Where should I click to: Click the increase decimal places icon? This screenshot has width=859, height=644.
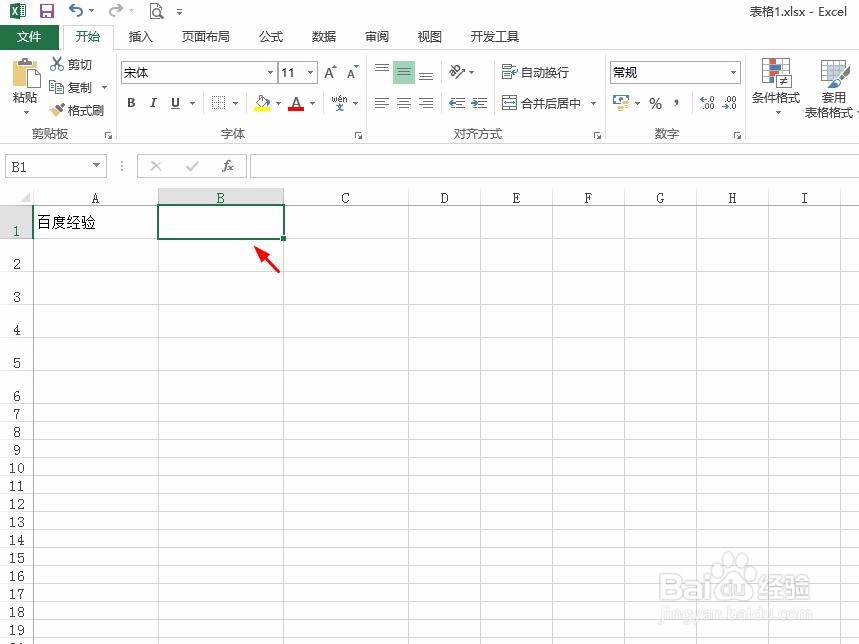pyautogui.click(x=706, y=101)
